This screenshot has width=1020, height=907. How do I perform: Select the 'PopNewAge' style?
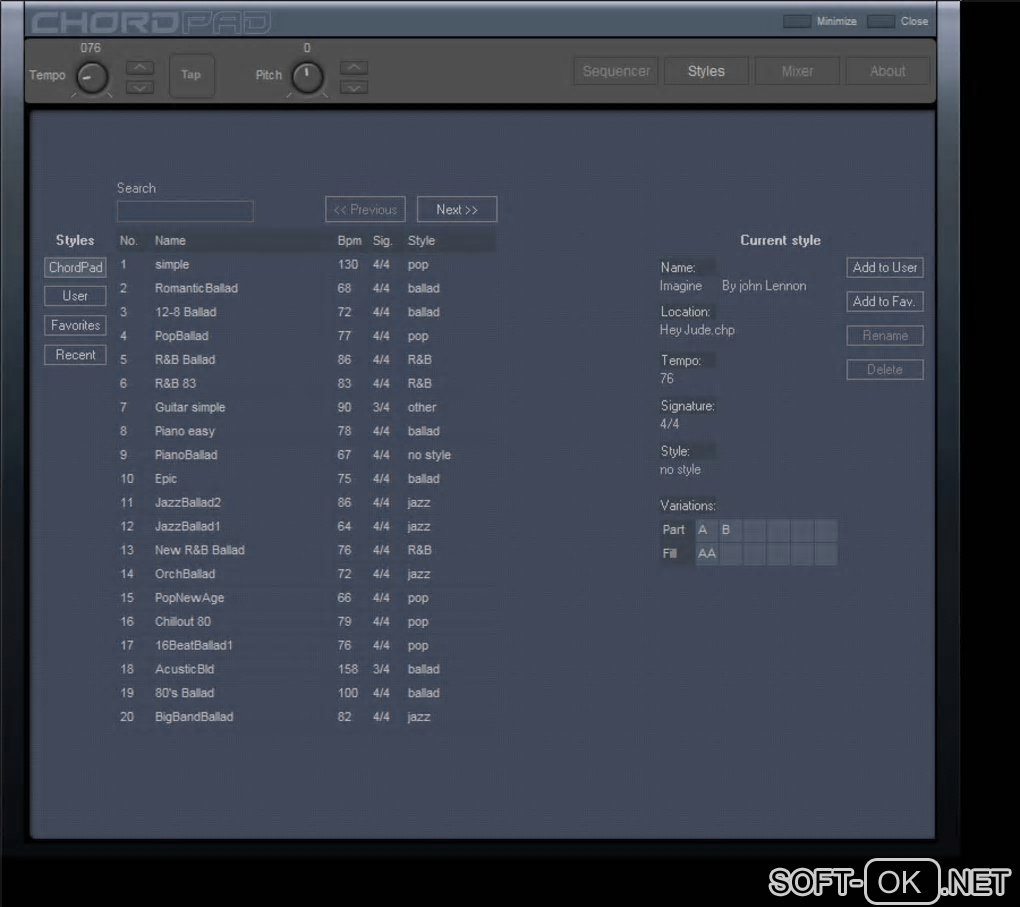[306, 598]
